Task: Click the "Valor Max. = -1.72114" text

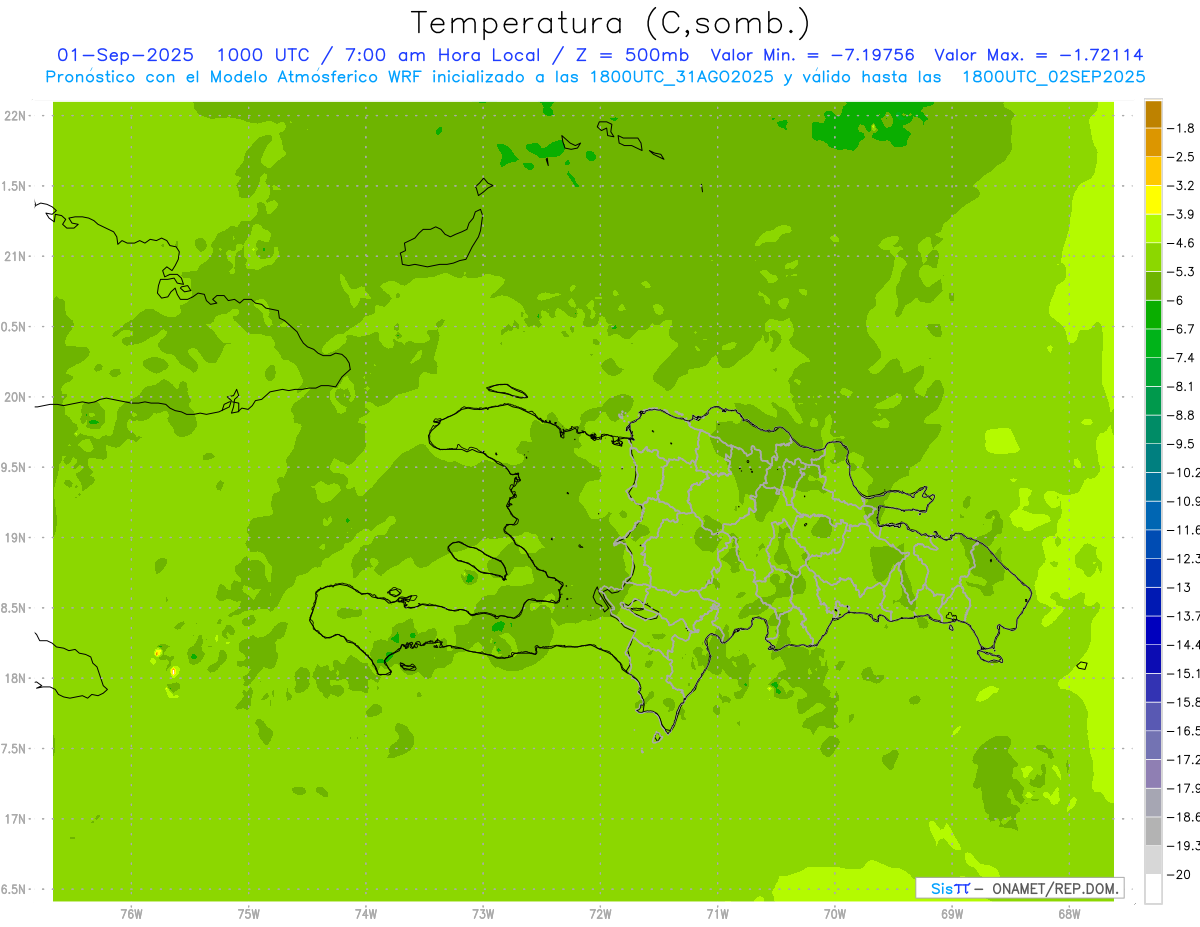Action: pos(1038,55)
